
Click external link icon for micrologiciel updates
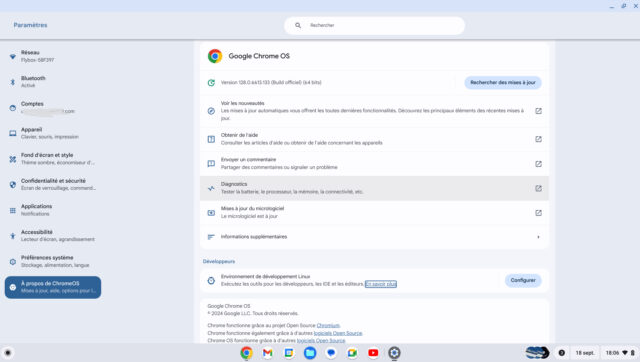click(538, 213)
